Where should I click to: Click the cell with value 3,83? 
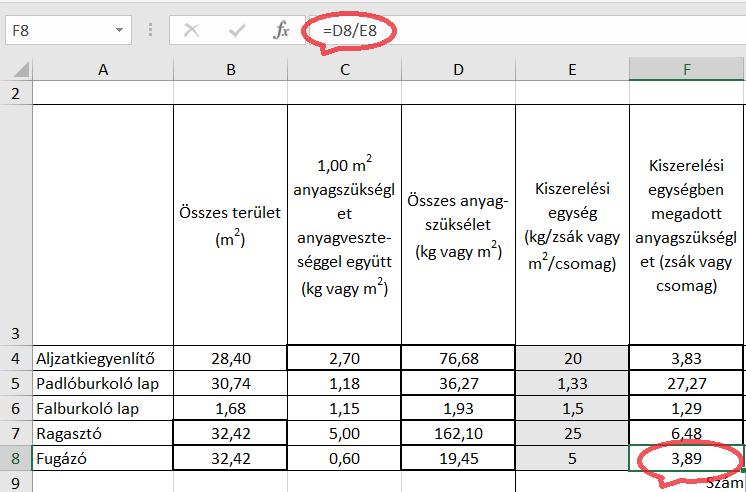point(687,358)
